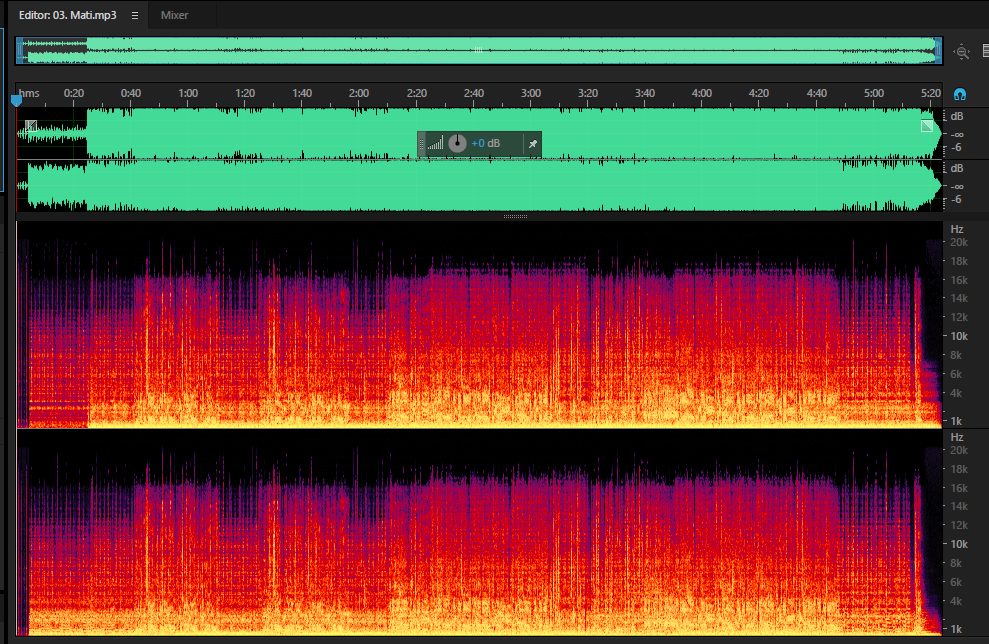Click the 20k label on left channel frequency scale
Image resolution: width=989 pixels, height=644 pixels.
pyautogui.click(x=959, y=242)
